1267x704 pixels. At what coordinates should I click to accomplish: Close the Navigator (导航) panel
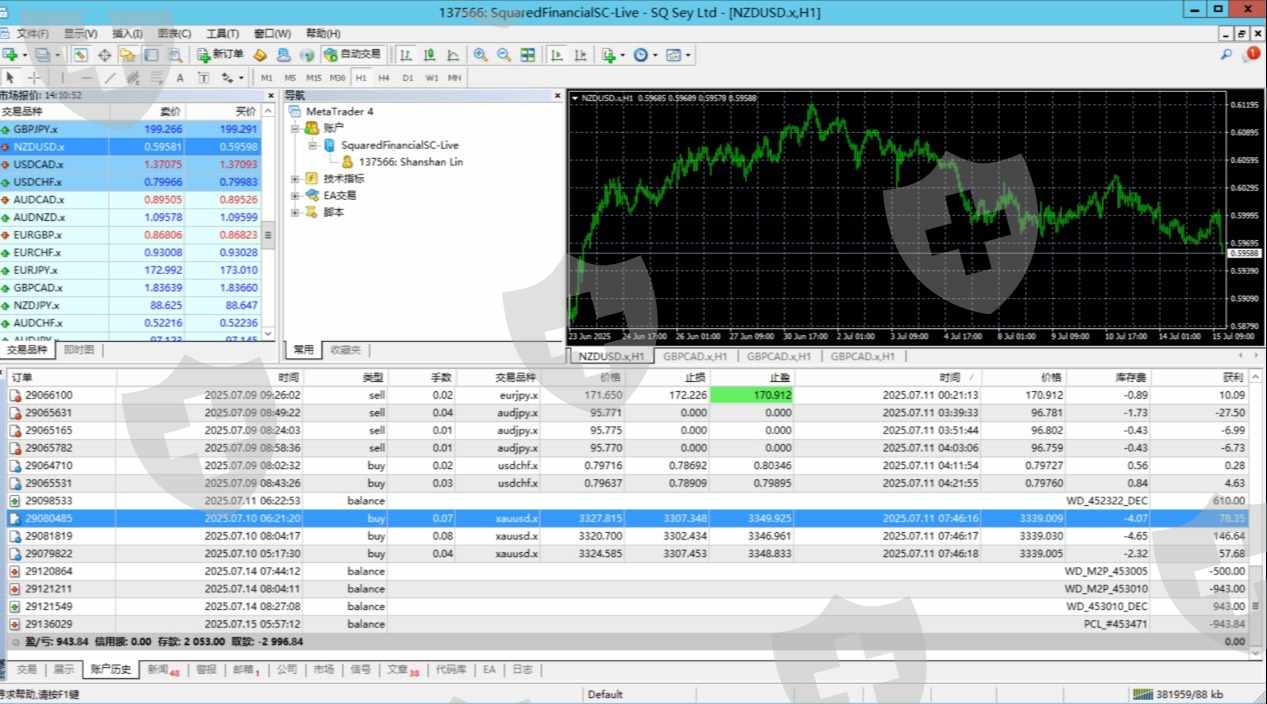pos(558,96)
